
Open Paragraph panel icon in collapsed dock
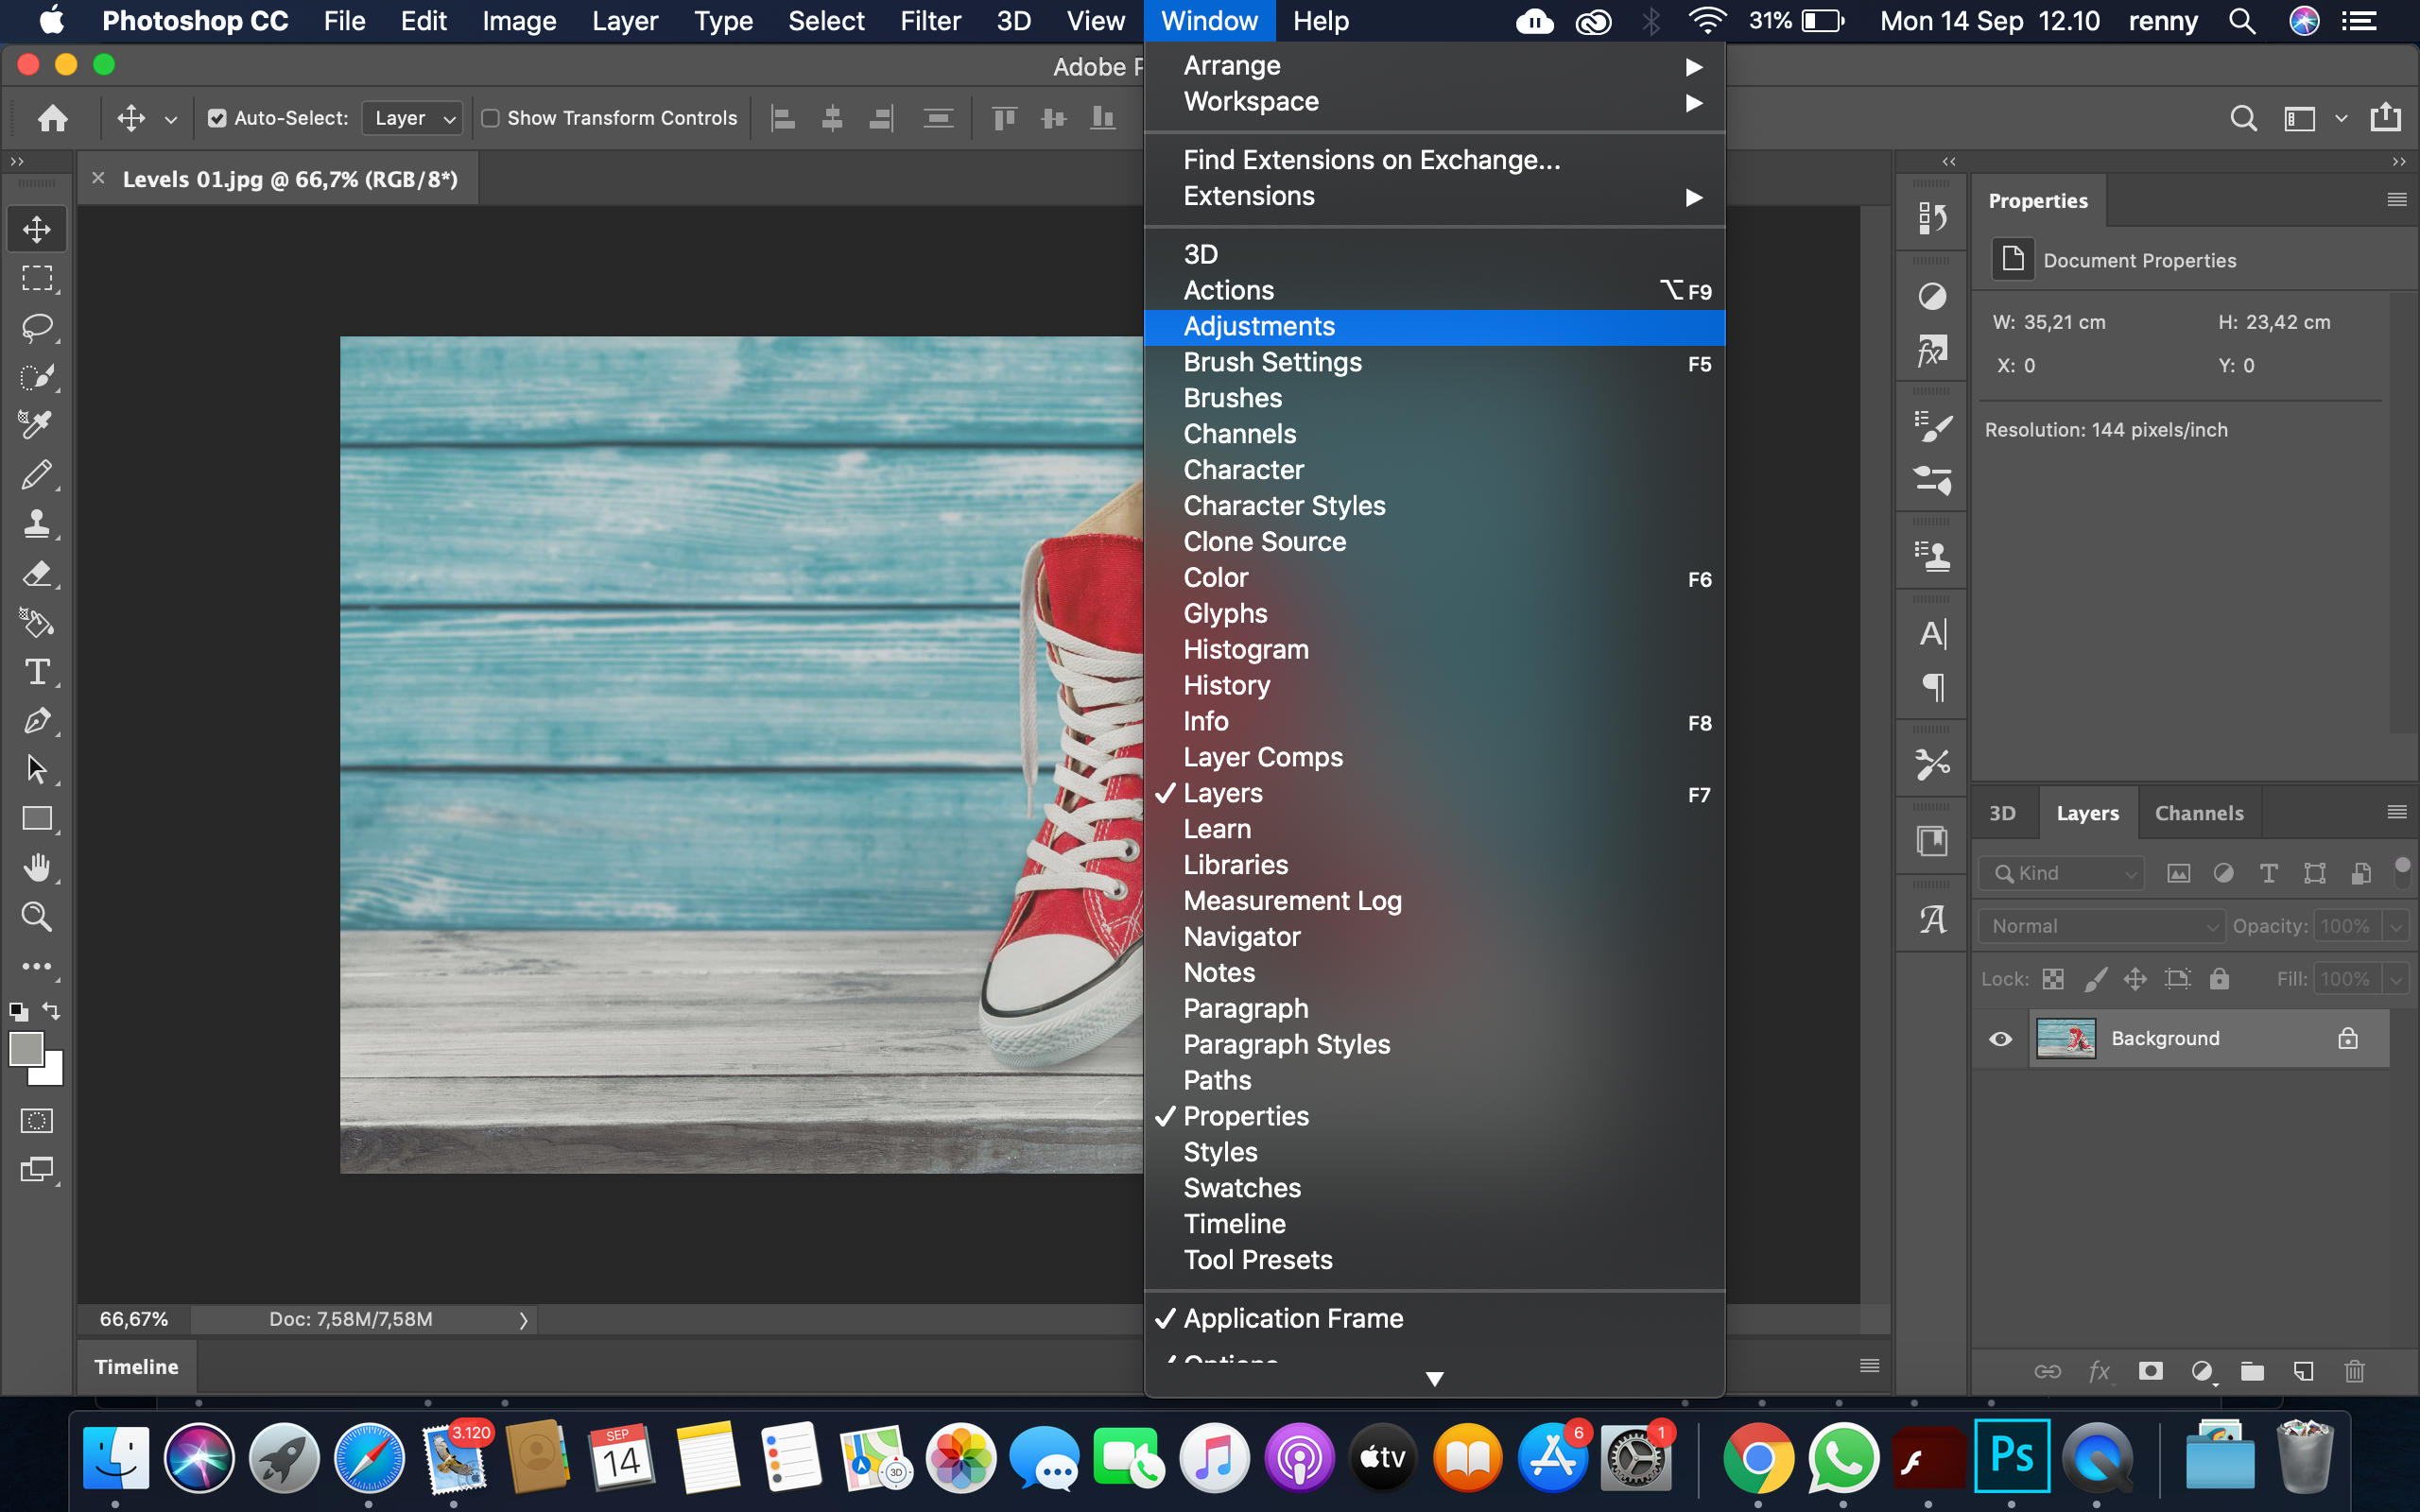click(1932, 687)
